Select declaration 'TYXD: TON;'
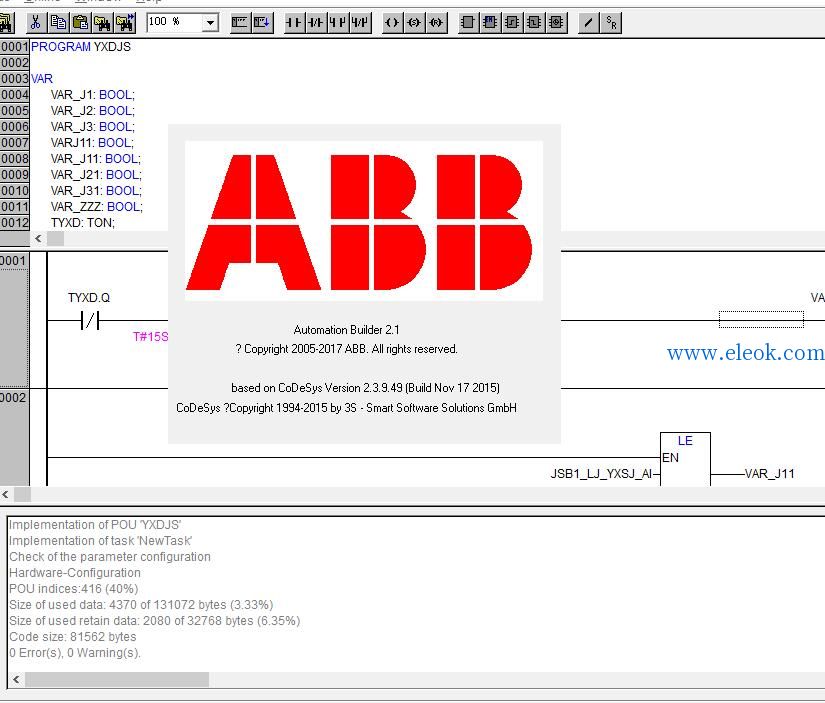This screenshot has height=703, width=825. click(x=83, y=223)
